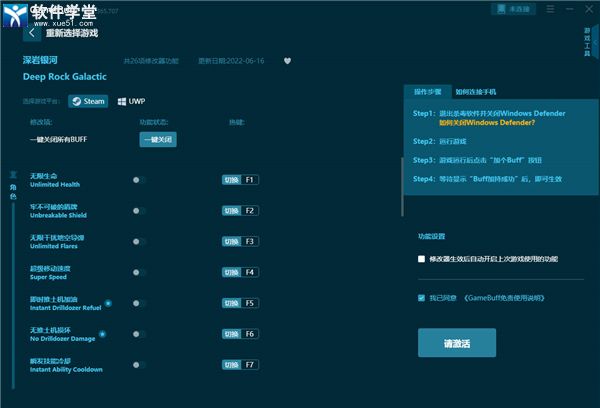
Task: Select the UWP platform button
Action: tap(131, 101)
